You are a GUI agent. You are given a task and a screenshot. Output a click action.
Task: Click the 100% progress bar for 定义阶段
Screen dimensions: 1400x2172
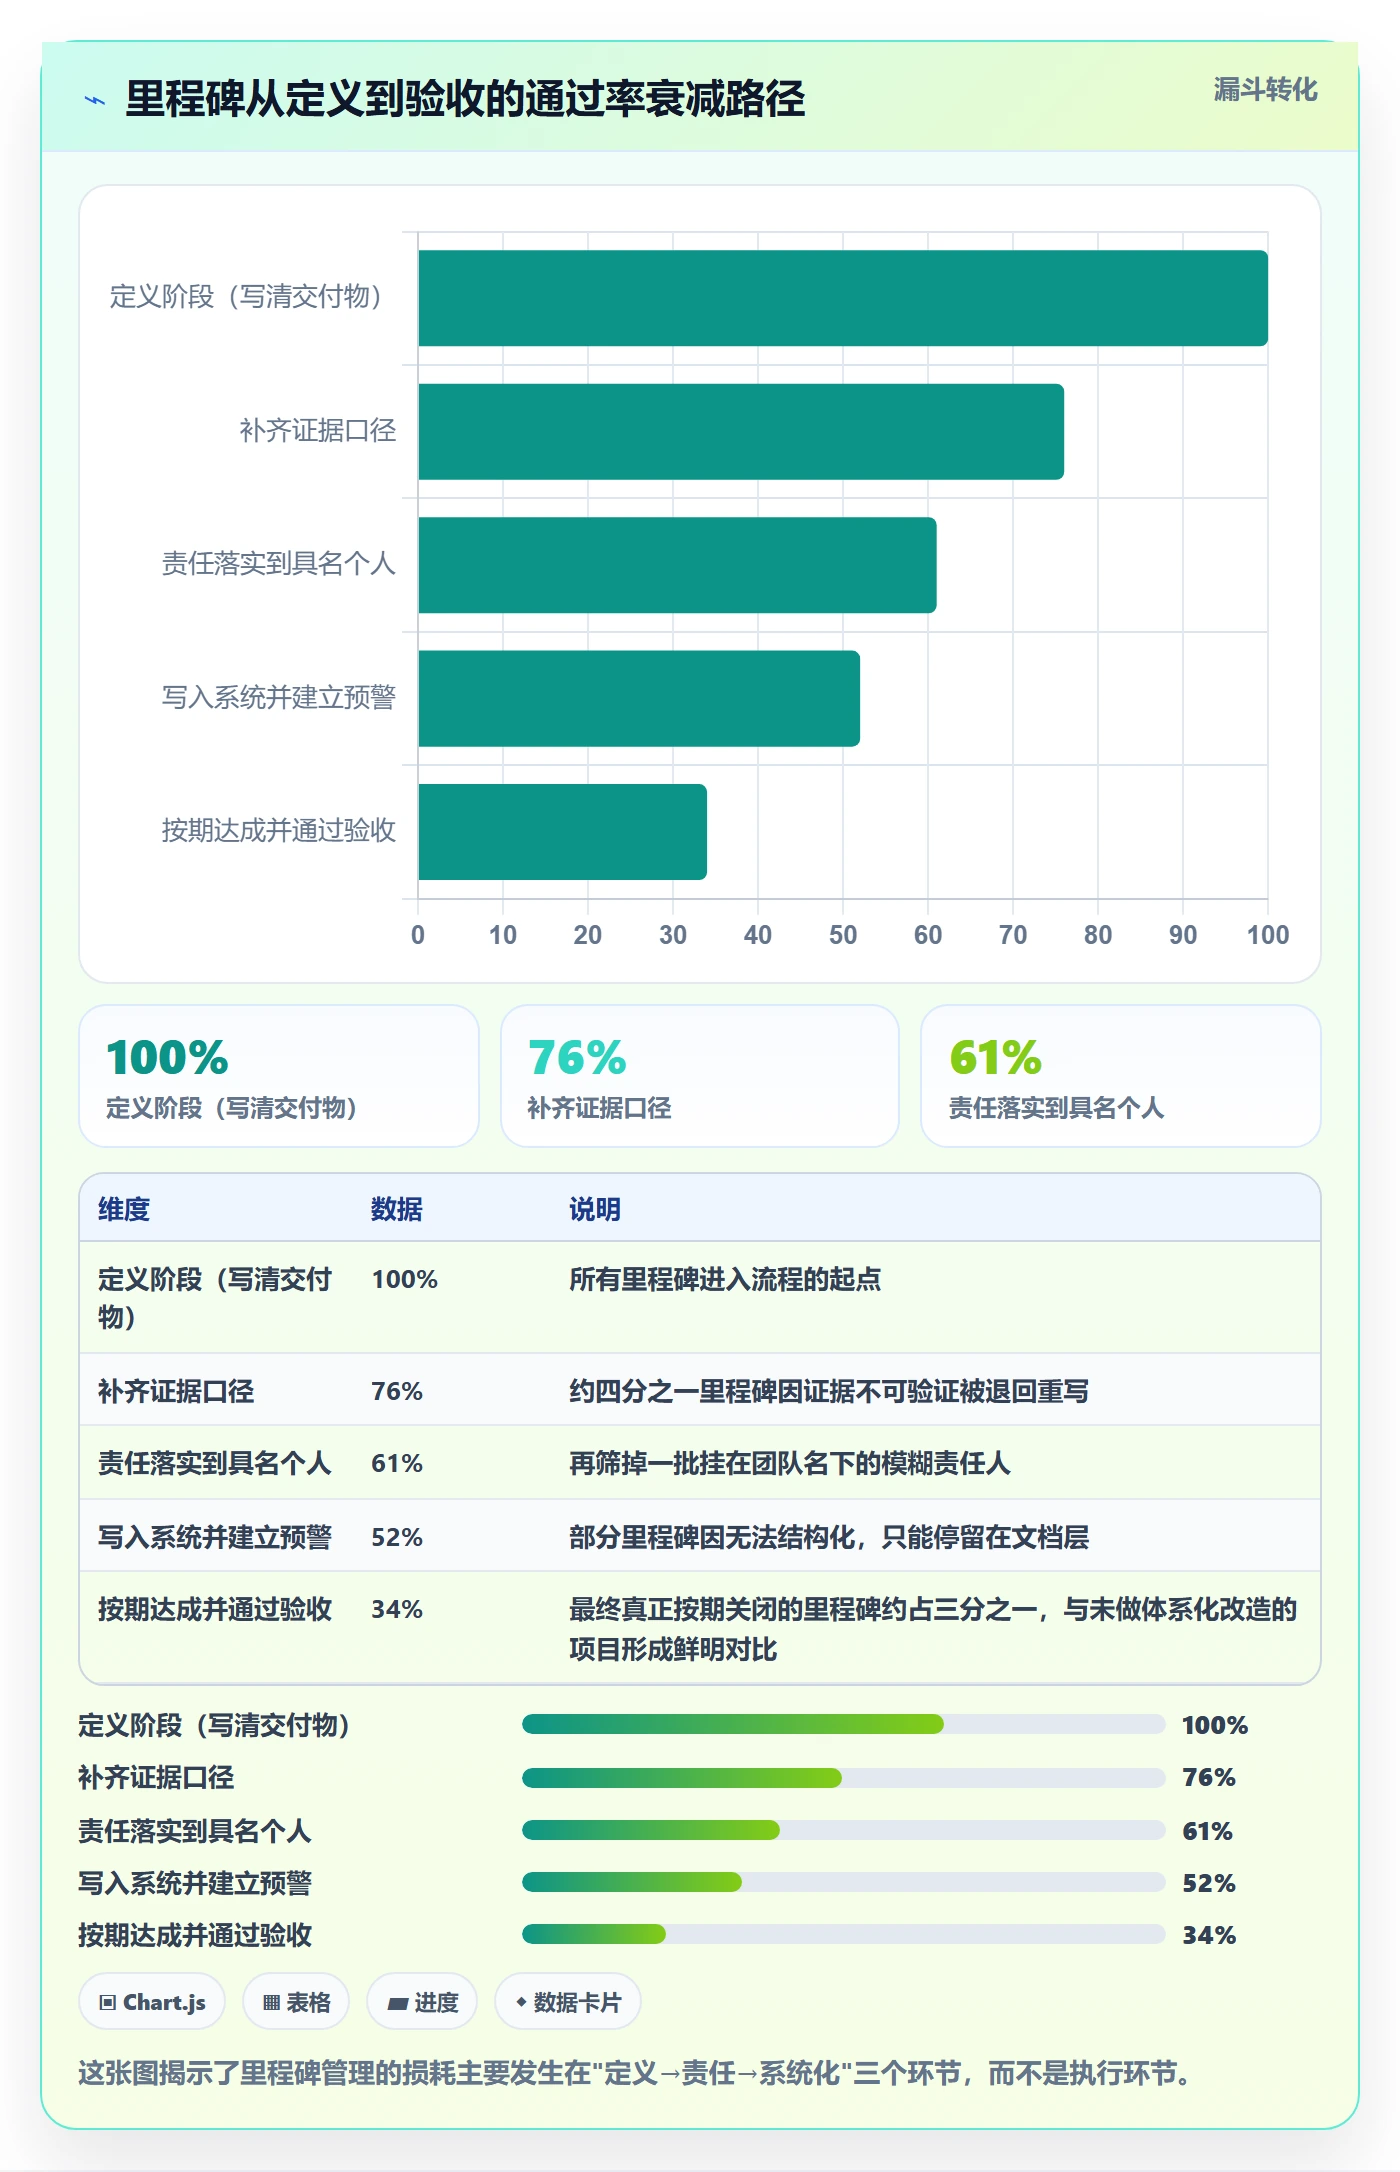pyautogui.click(x=844, y=1724)
